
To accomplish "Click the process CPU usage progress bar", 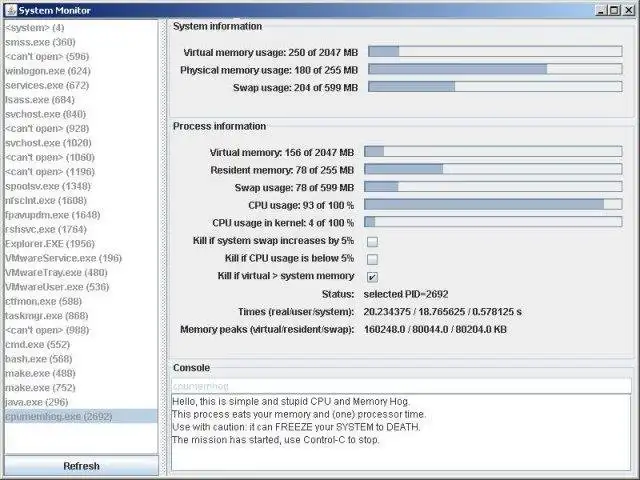I will [493, 204].
